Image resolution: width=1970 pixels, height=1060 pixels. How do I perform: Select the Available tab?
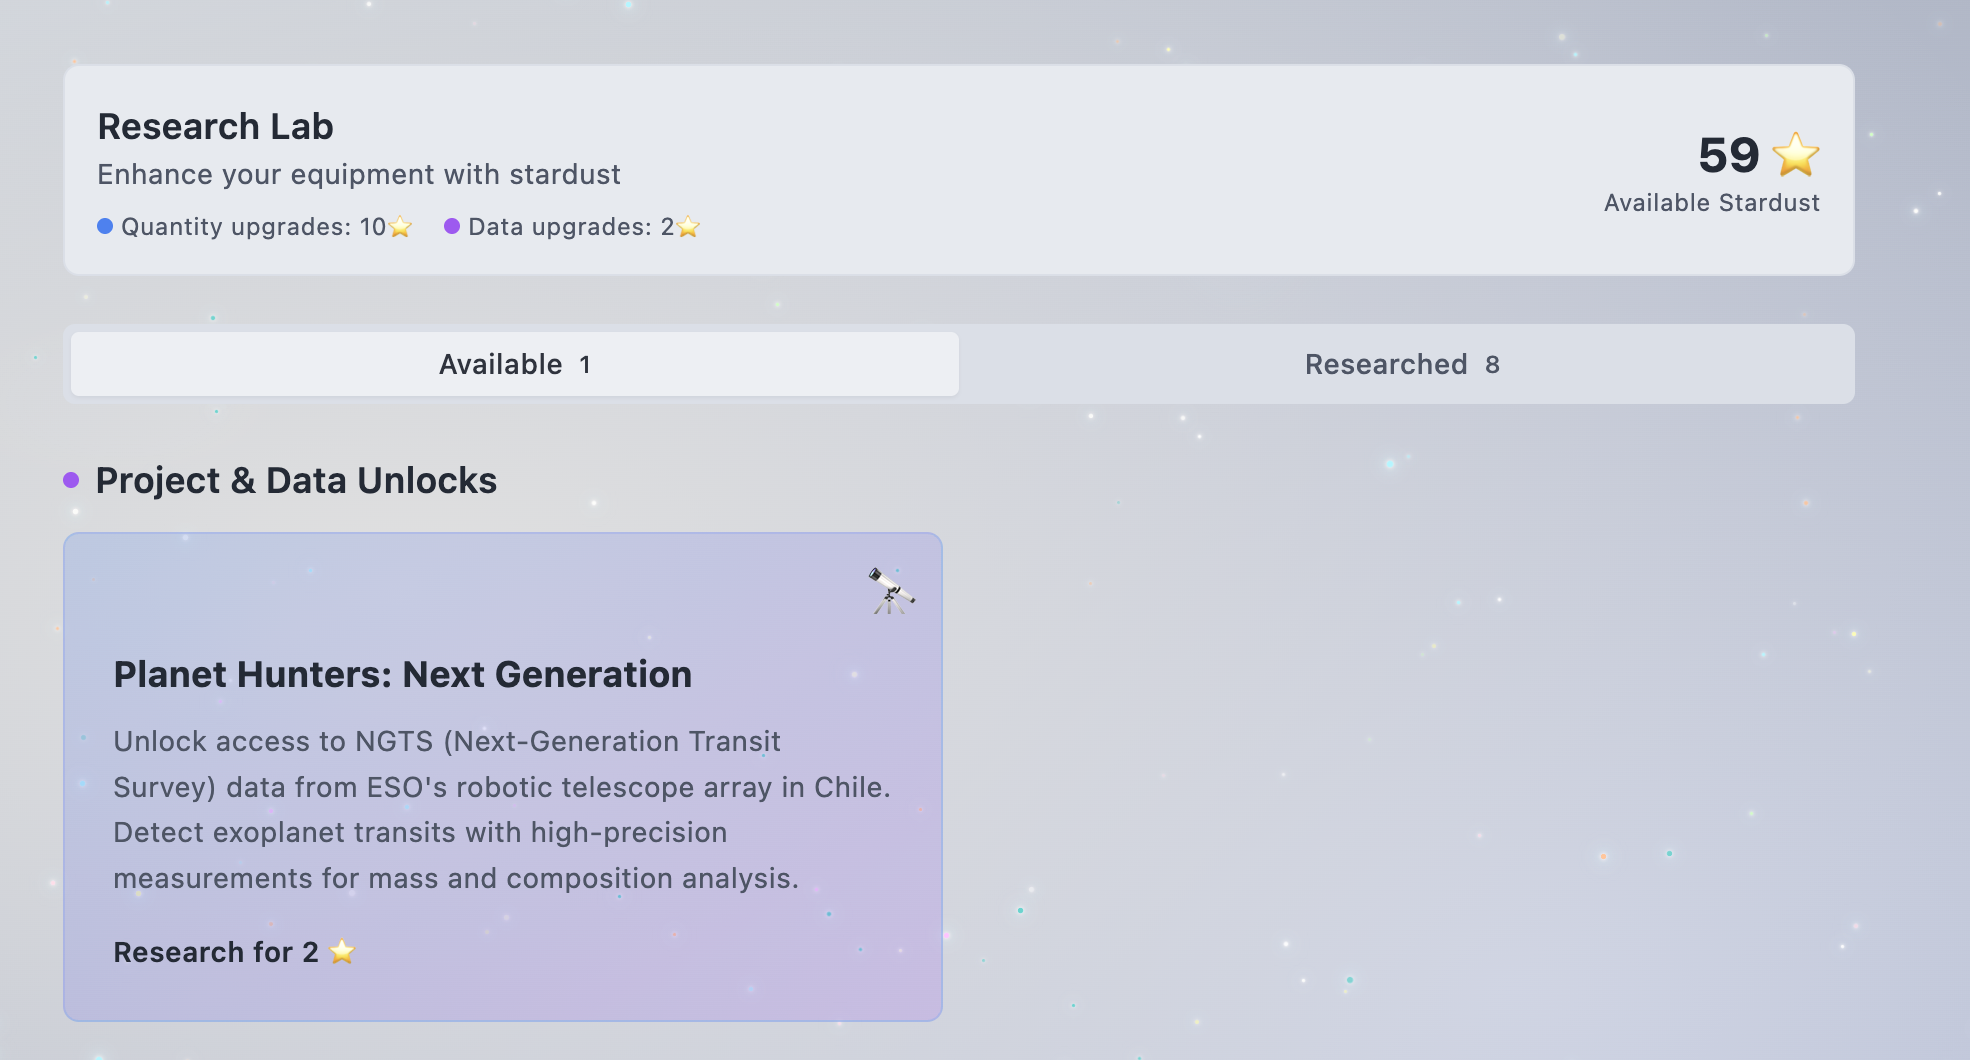[514, 364]
